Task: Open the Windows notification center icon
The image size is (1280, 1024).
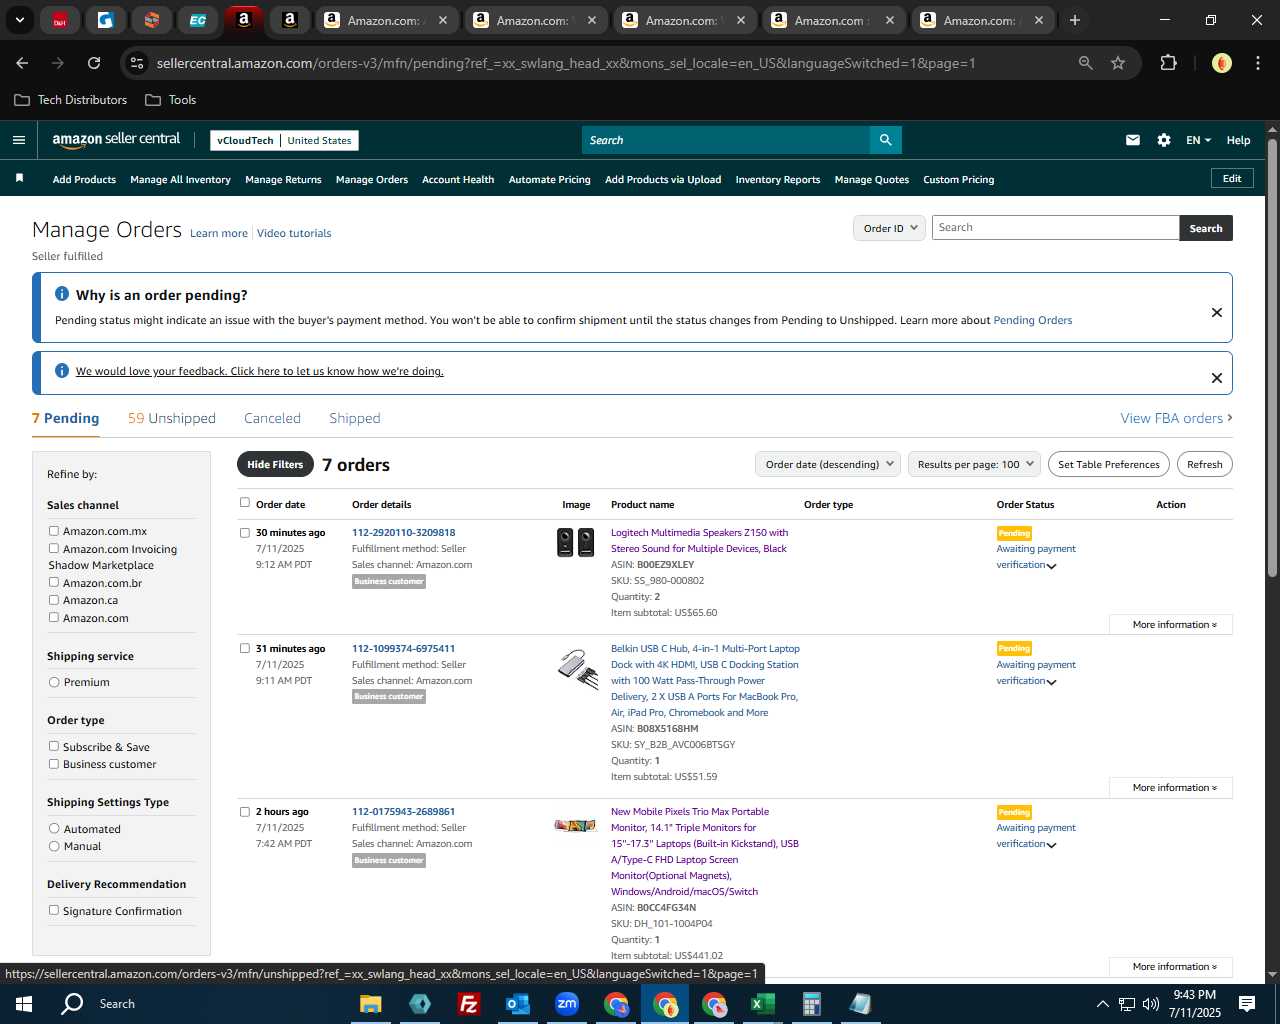Action: click(1247, 1004)
